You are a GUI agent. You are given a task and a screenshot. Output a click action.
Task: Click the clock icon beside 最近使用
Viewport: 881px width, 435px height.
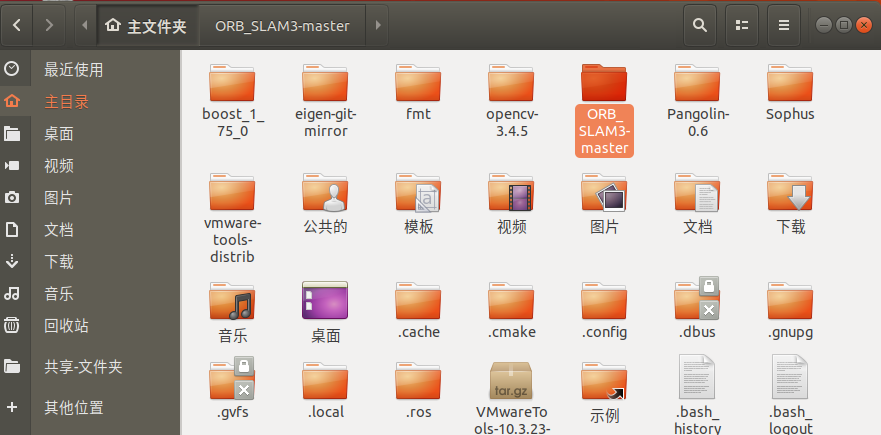point(12,69)
